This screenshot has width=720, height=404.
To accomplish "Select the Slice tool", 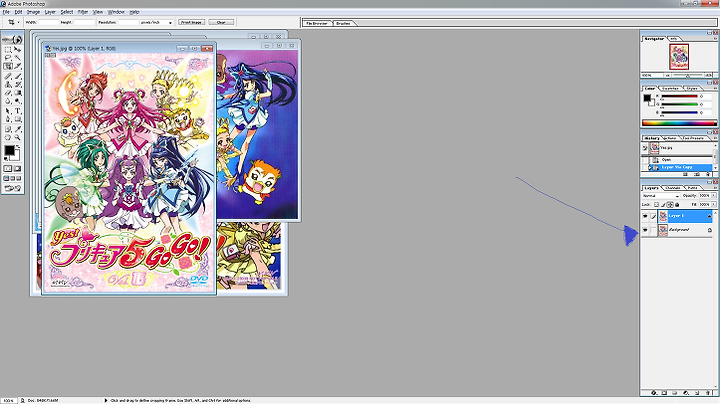I will [18, 66].
